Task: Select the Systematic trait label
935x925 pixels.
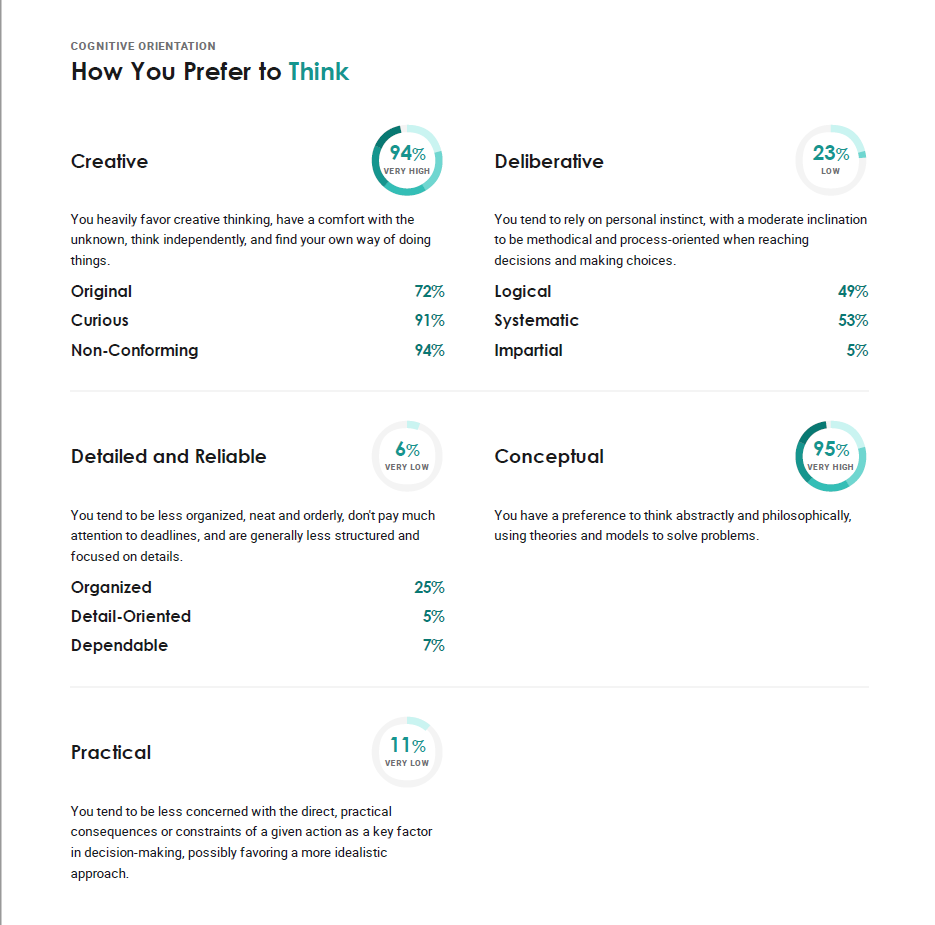Action: 536,321
